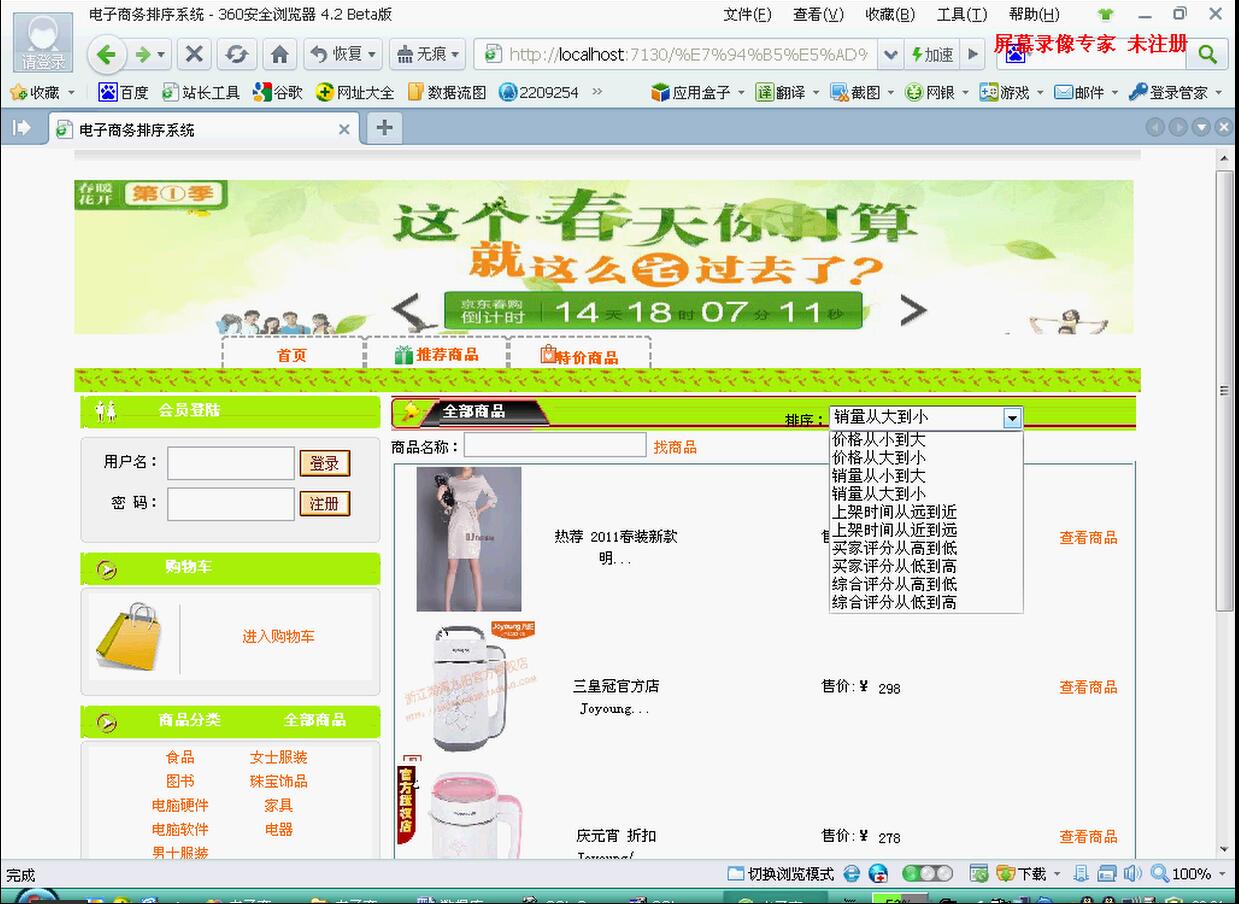This screenshot has width=1239, height=904.
Task: Go to browser home page icon
Action: pos(280,54)
